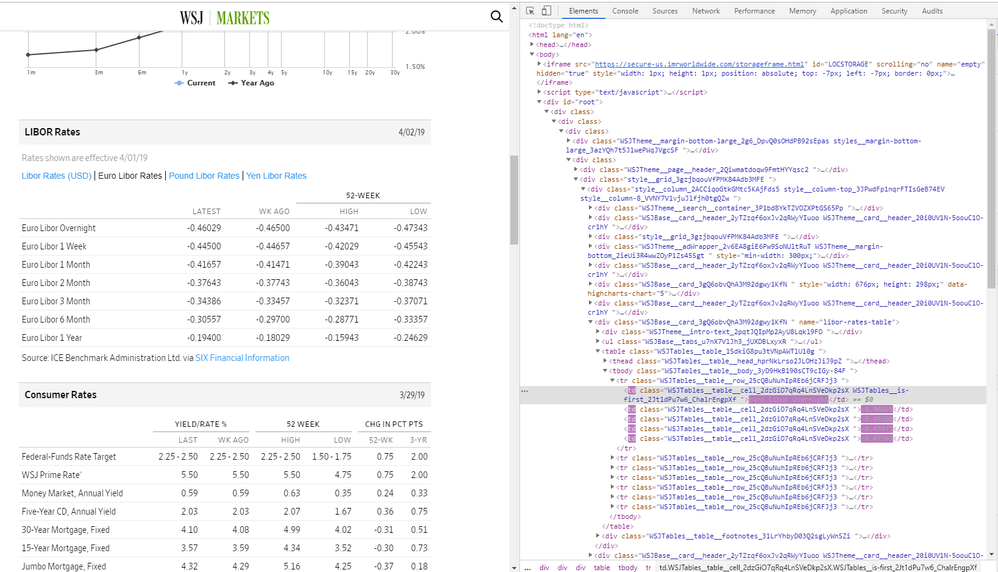Screen dimensions: 998x572
Task: Collapse the div id root node
Action: [x=539, y=102]
